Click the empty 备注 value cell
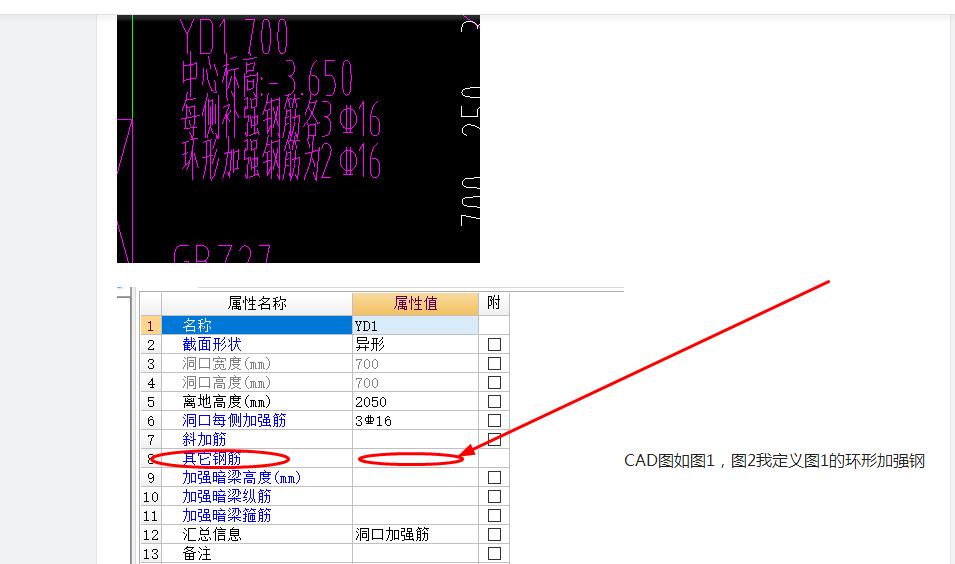This screenshot has height=564, width=955. tap(415, 554)
